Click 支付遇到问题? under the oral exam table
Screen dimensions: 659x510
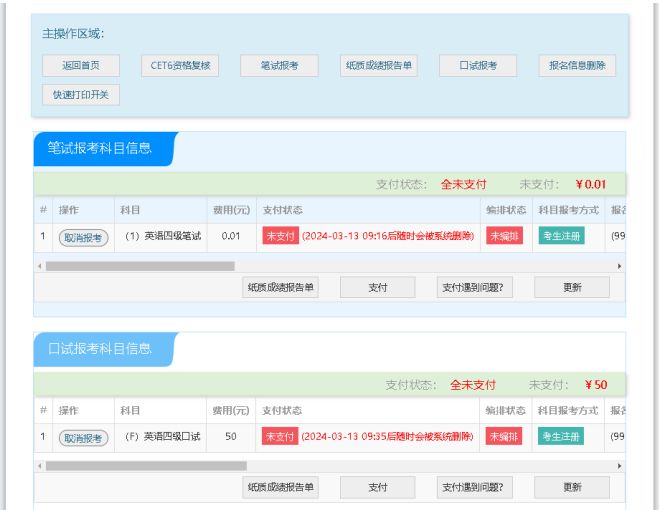[x=474, y=487]
